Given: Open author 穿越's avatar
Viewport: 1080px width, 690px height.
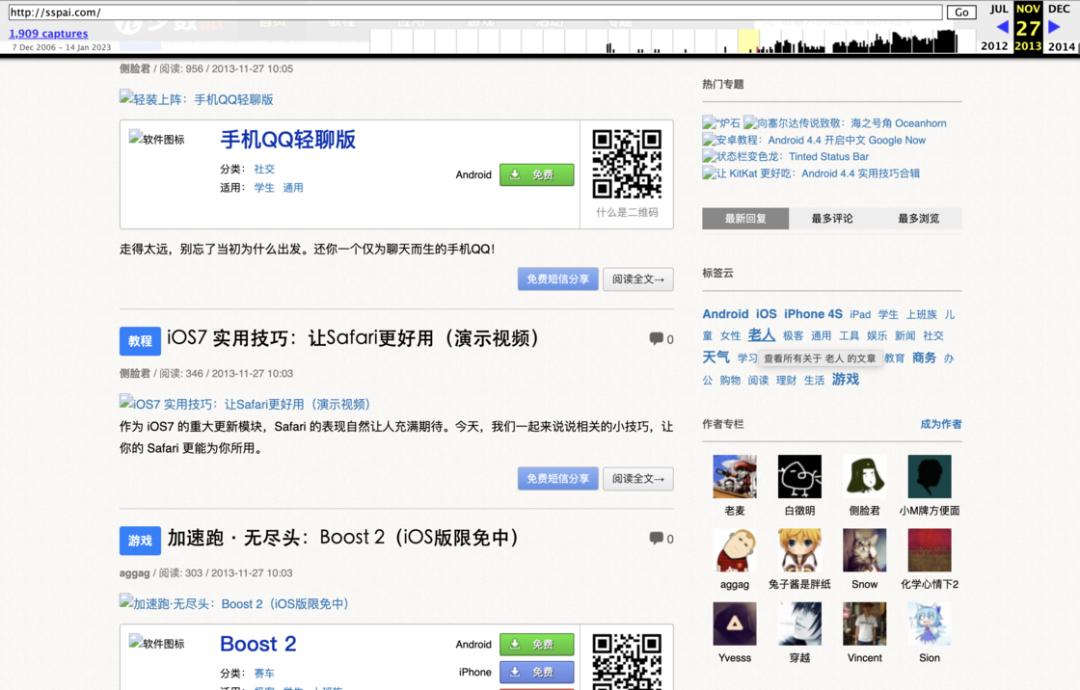Looking at the screenshot, I should pos(799,623).
